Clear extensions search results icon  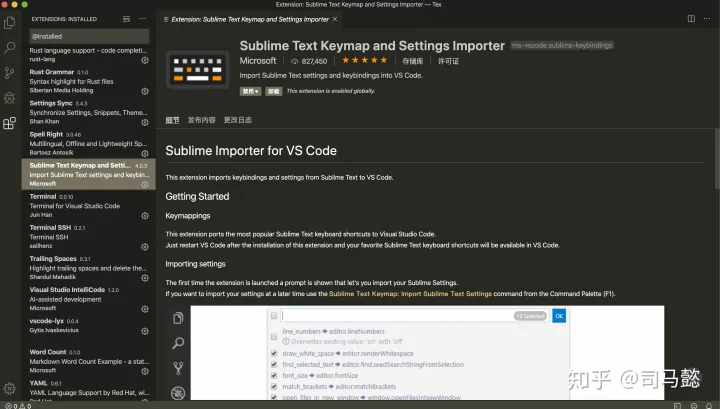point(126,19)
